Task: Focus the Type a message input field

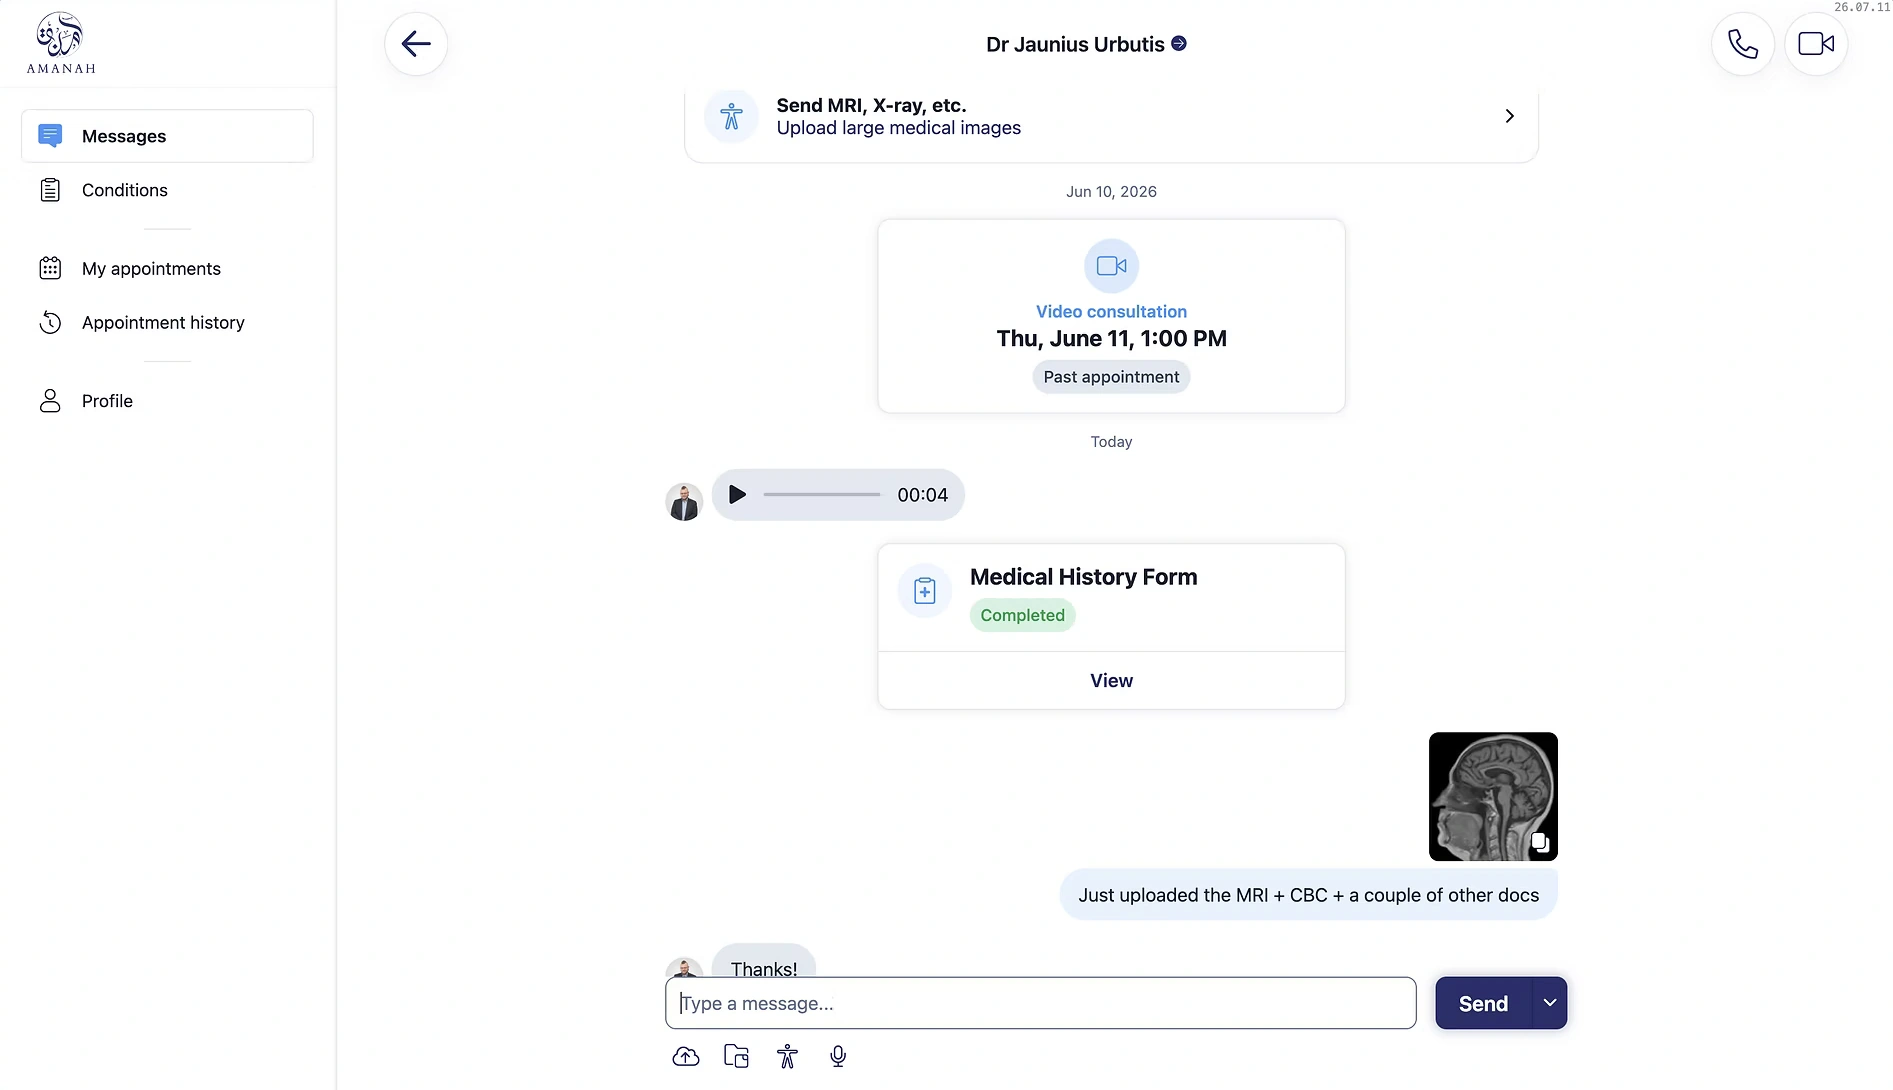Action: [1040, 1003]
